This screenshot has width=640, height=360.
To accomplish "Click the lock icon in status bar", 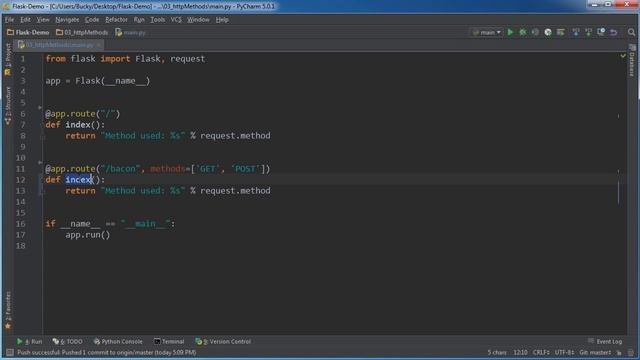I will [619, 352].
